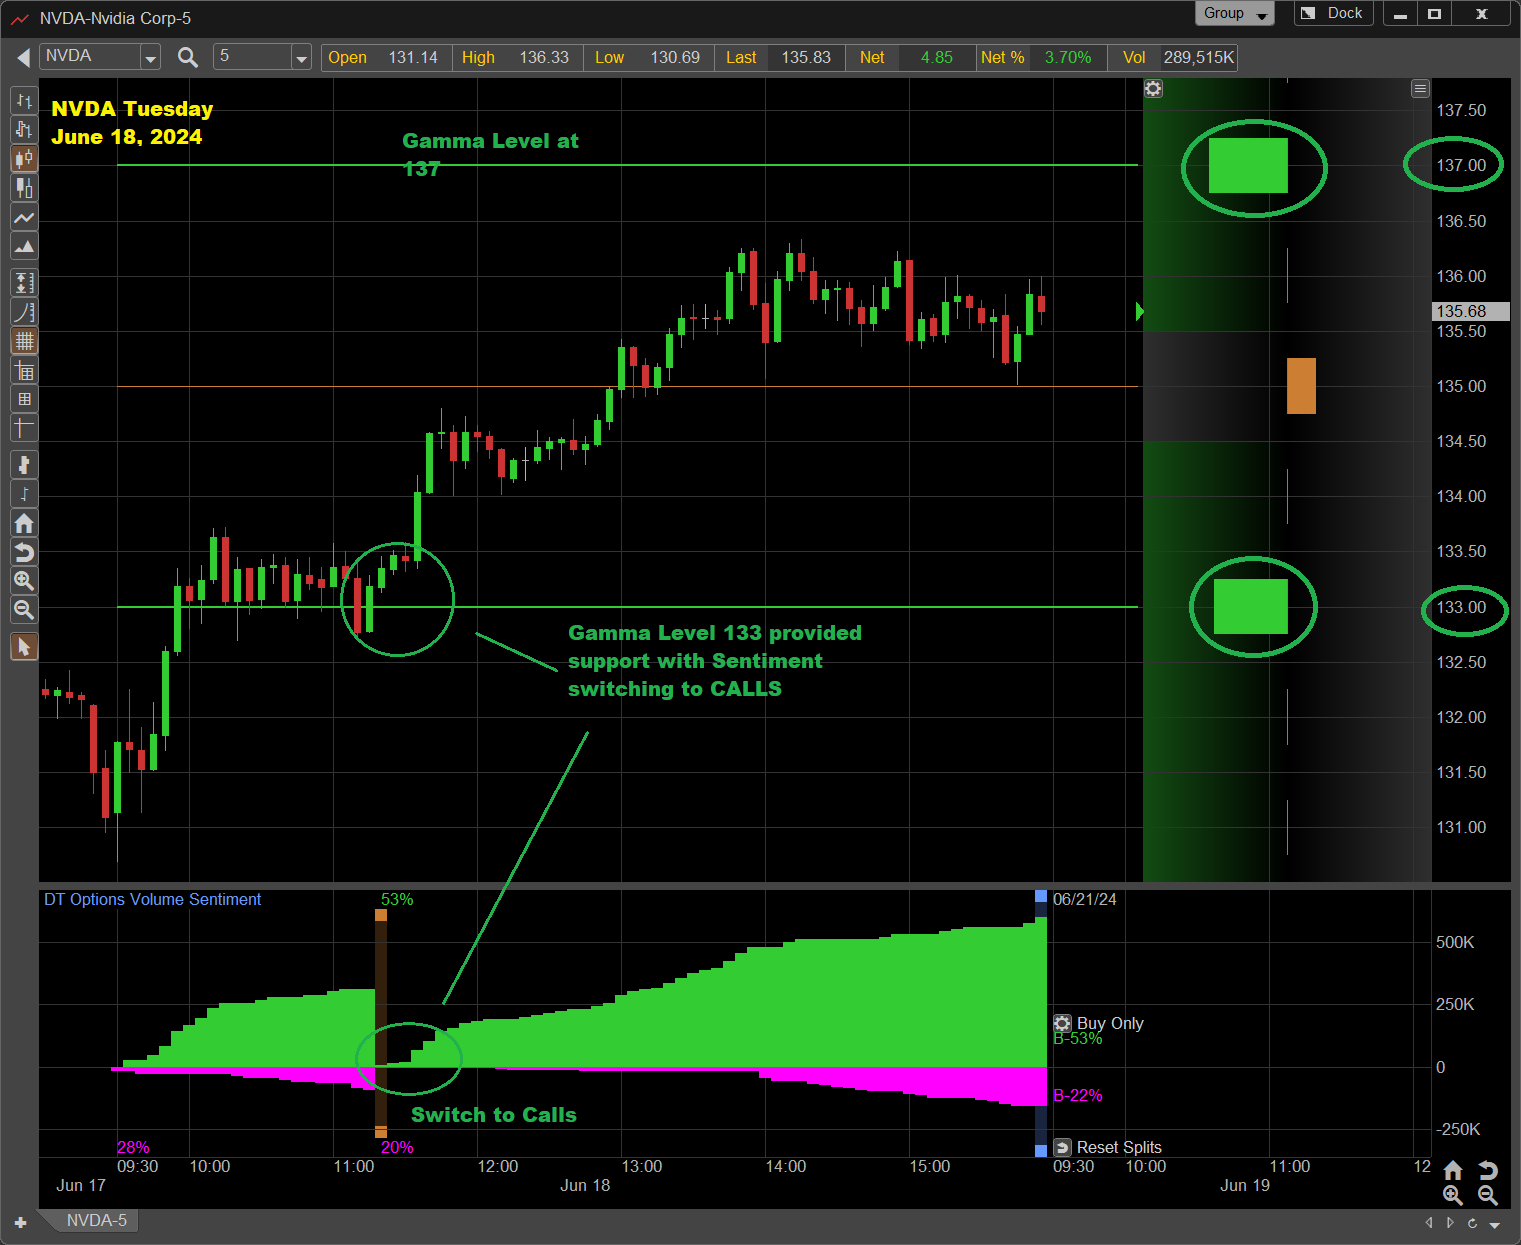Click the orange split marker at 53%
1521x1245 pixels.
pyautogui.click(x=381, y=915)
